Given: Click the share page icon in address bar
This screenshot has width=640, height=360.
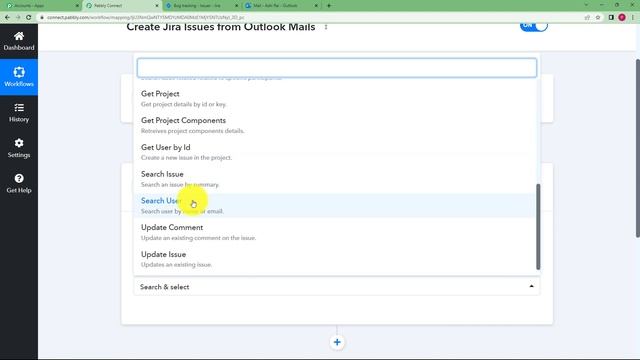Looking at the screenshot, I should tap(587, 17).
